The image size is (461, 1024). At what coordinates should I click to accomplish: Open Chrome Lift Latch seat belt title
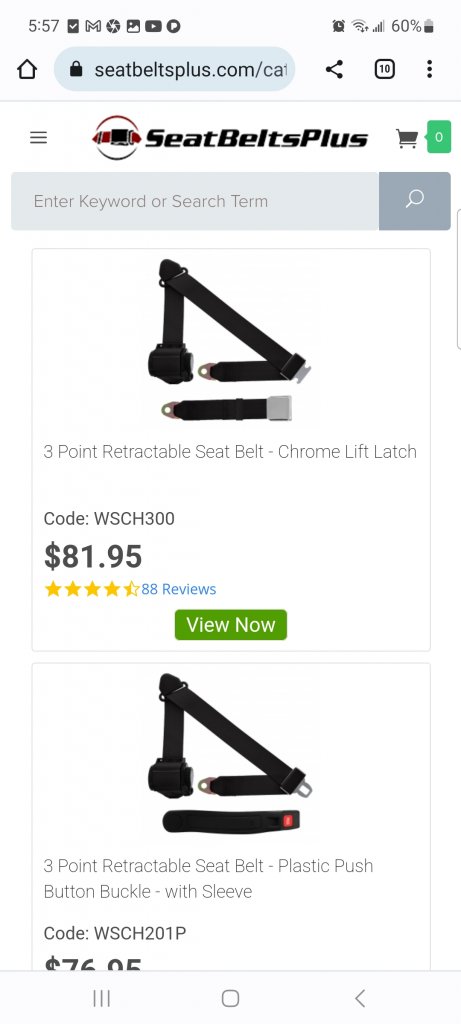click(230, 451)
